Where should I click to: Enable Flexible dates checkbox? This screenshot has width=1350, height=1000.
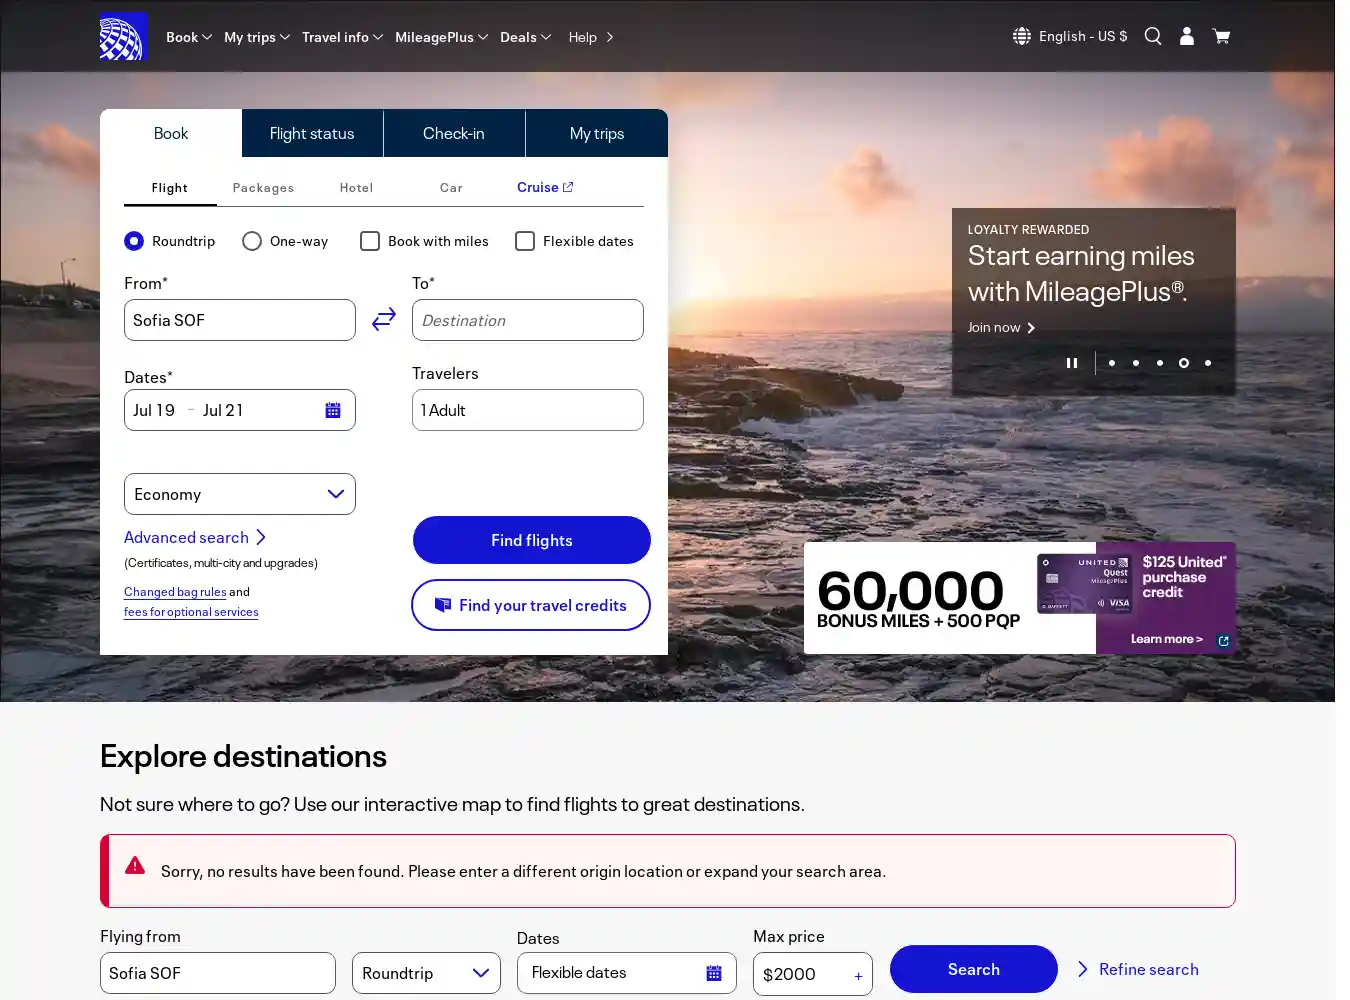[x=525, y=241]
